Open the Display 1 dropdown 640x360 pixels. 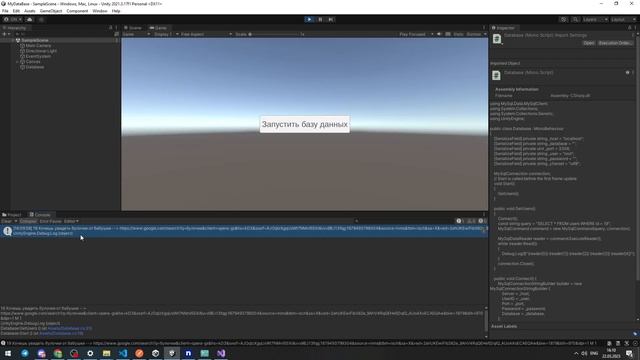166,34
